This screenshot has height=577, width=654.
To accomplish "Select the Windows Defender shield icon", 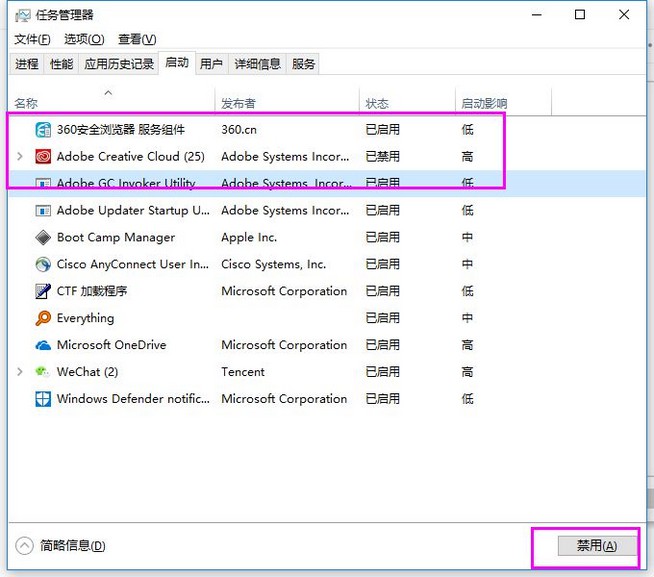I will point(43,399).
